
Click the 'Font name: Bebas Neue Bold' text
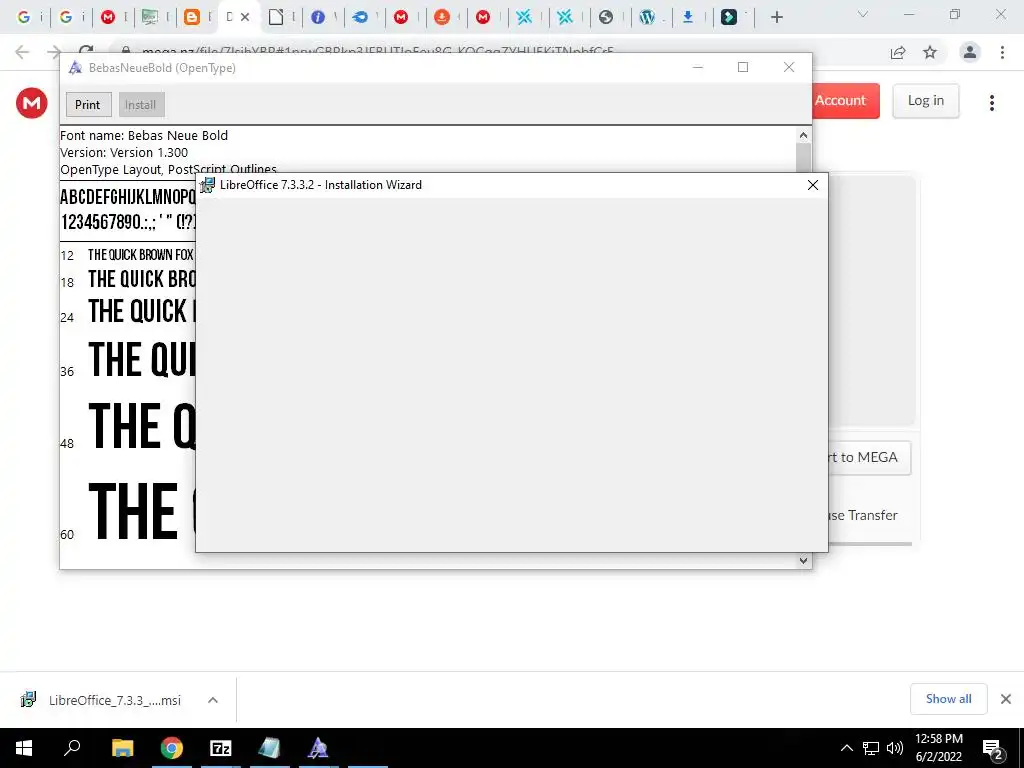(x=144, y=136)
